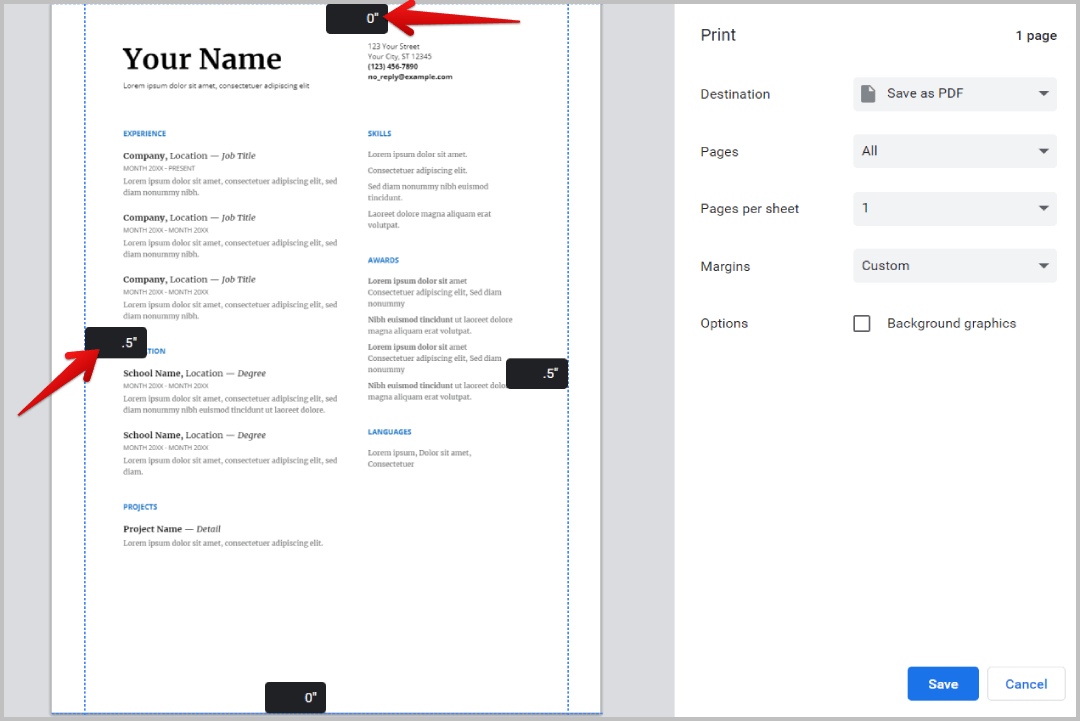Screen dimensions: 1080x721
Task: Select the top margin 0" input box
Action: click(x=357, y=18)
